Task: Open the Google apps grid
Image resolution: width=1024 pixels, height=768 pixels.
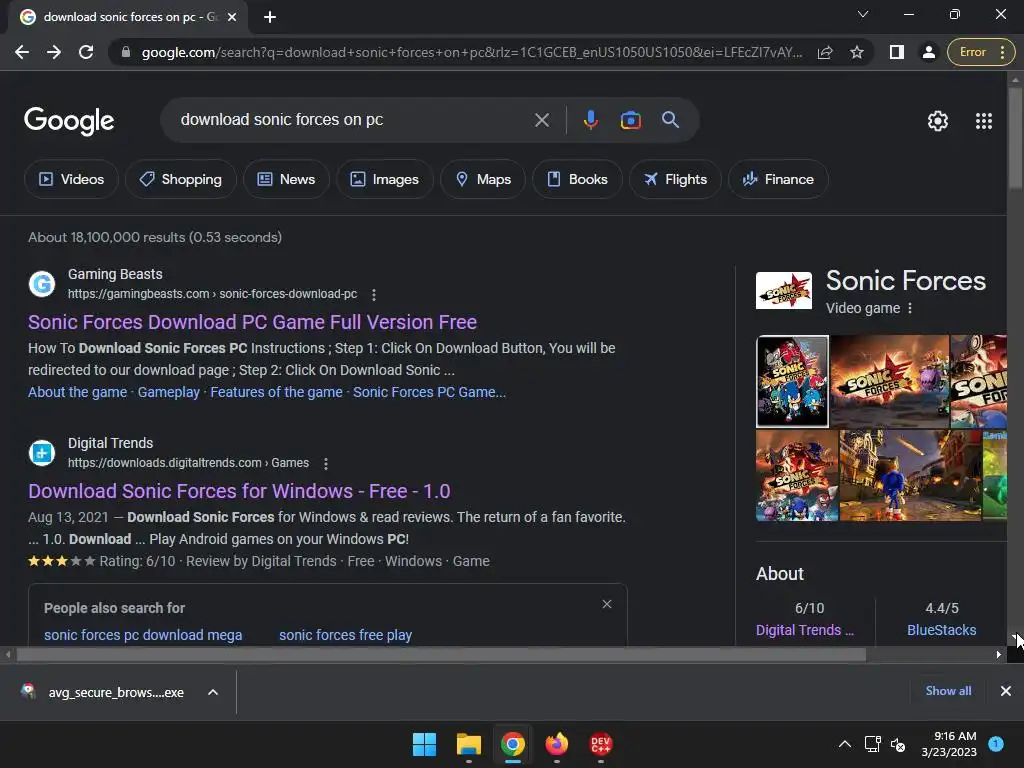Action: [984, 121]
